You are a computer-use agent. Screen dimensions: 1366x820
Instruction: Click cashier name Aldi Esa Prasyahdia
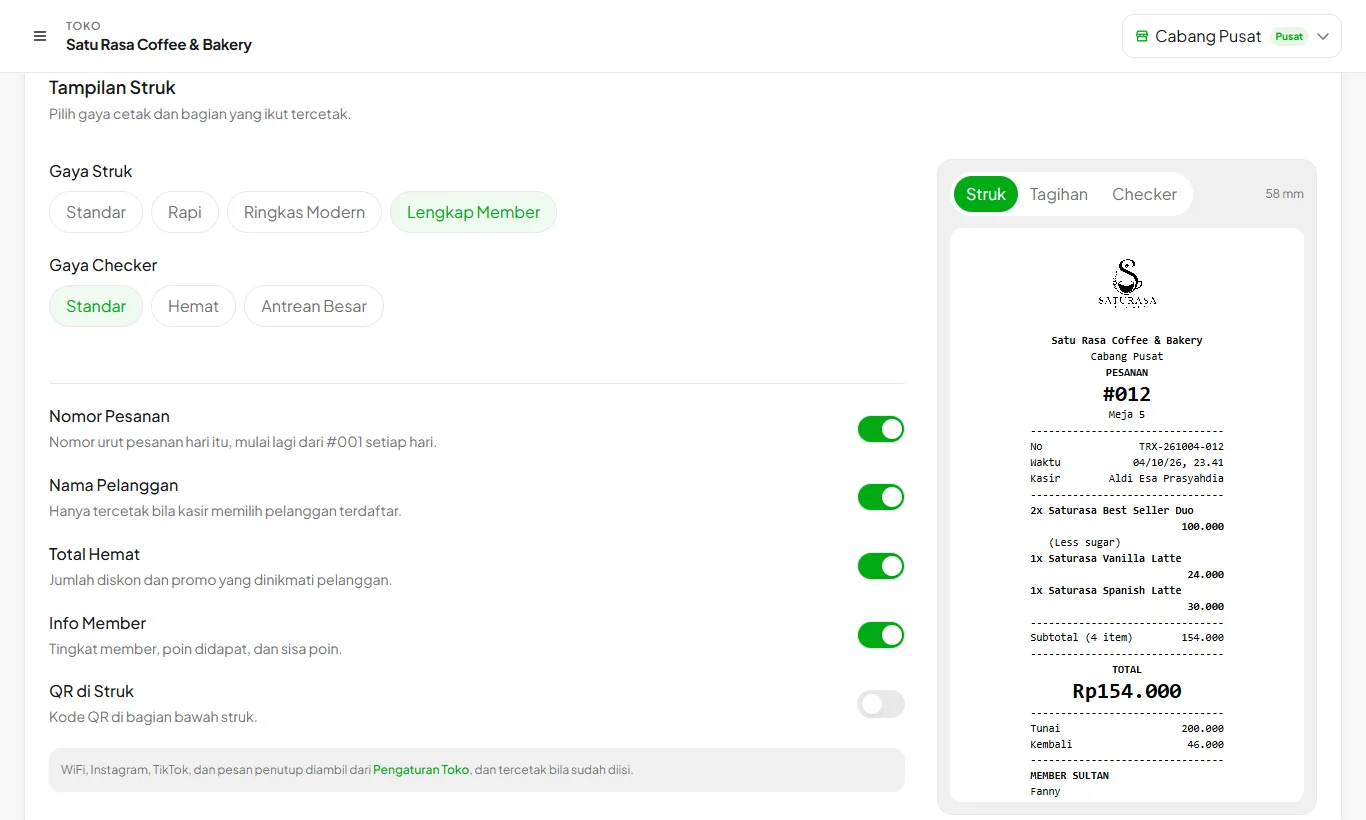1166,479
